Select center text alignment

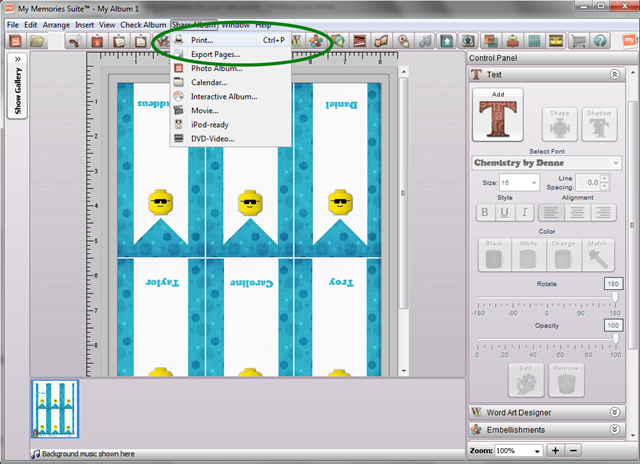[x=578, y=212]
